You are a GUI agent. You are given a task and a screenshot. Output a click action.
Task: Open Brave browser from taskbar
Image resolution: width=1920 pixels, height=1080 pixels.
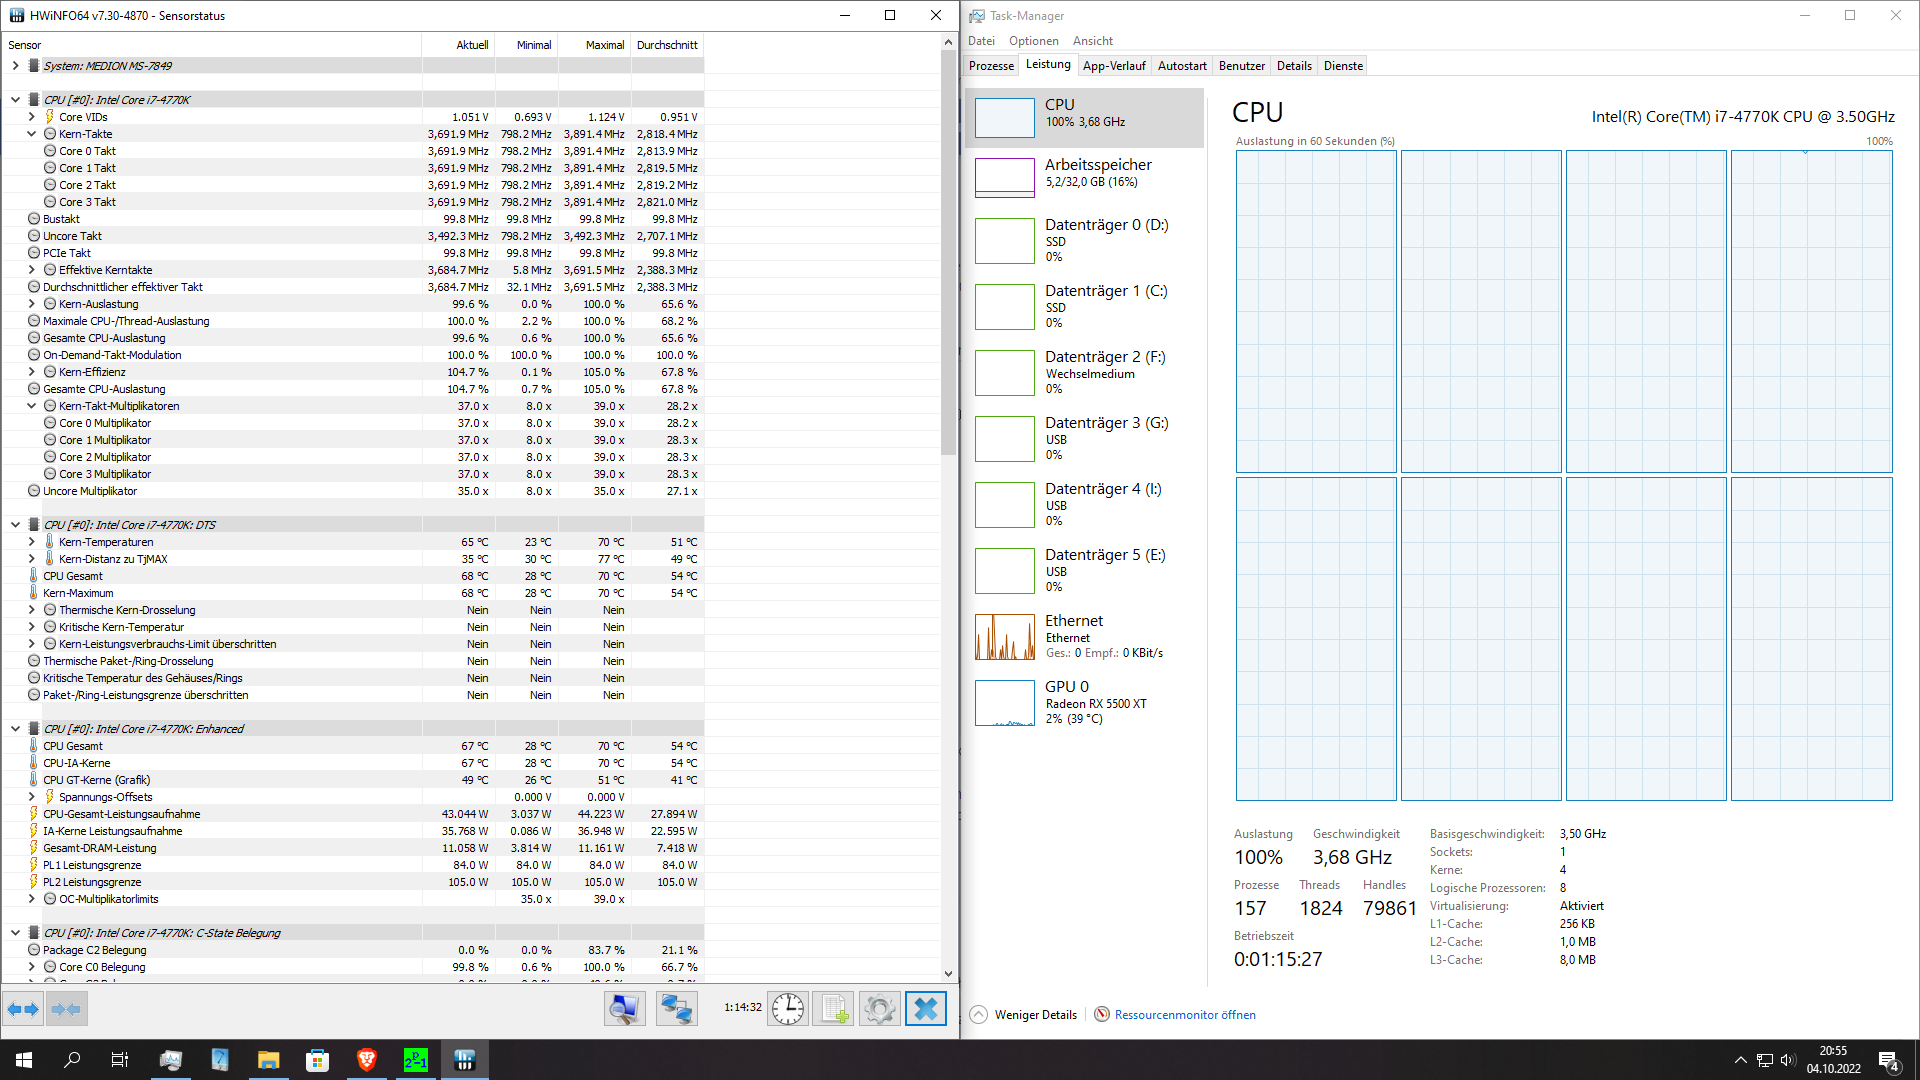366,1060
